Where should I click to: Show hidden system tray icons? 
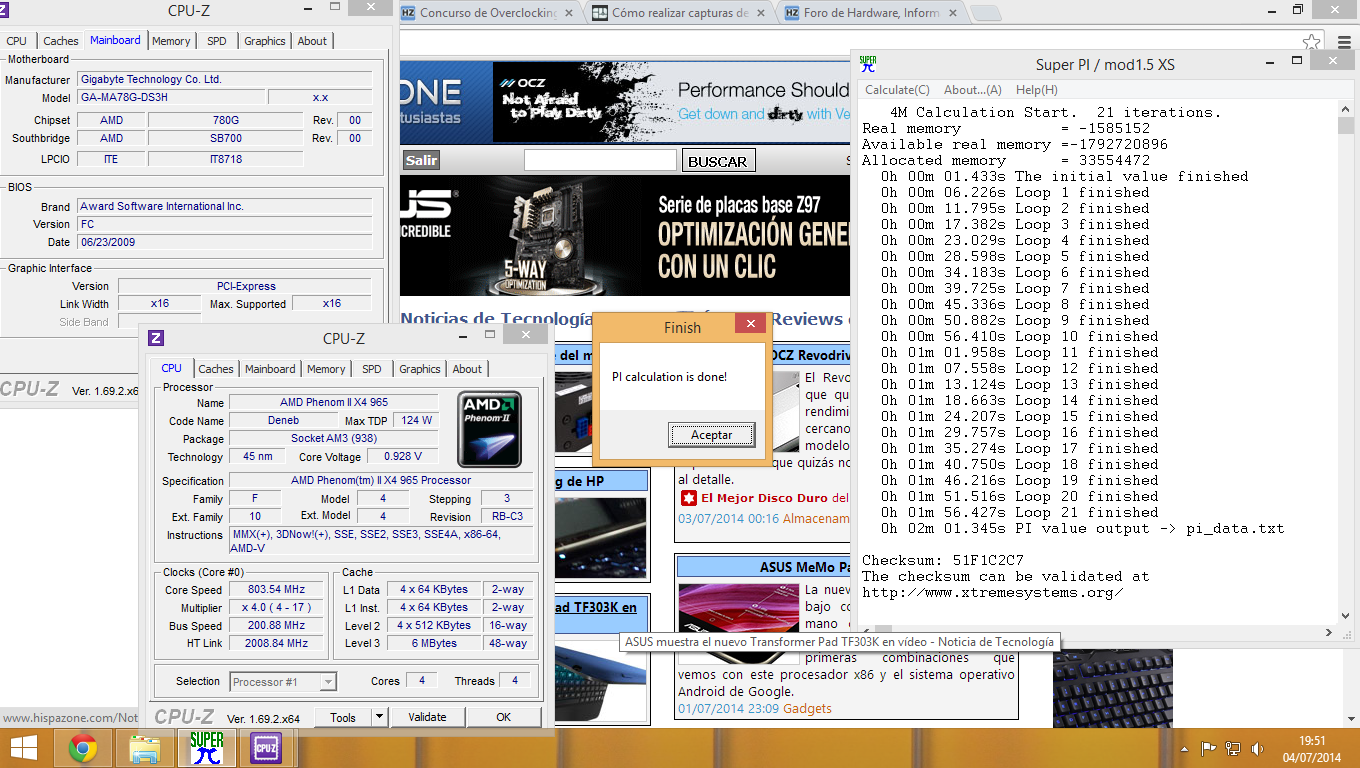[1186, 748]
